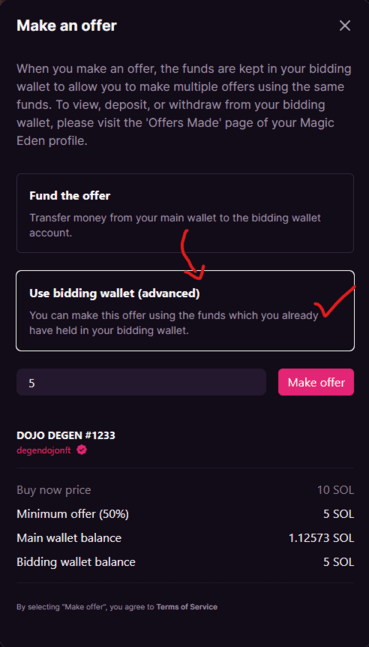Choose Use bidding wallet (advanced) option
This screenshot has height=647, width=369.
tap(185, 311)
